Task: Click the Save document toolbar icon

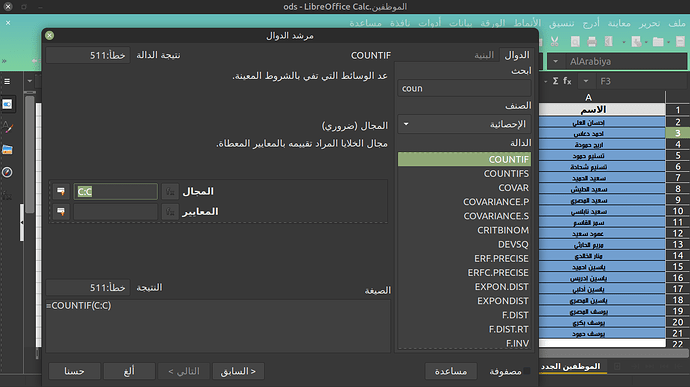Action: (x=636, y=42)
